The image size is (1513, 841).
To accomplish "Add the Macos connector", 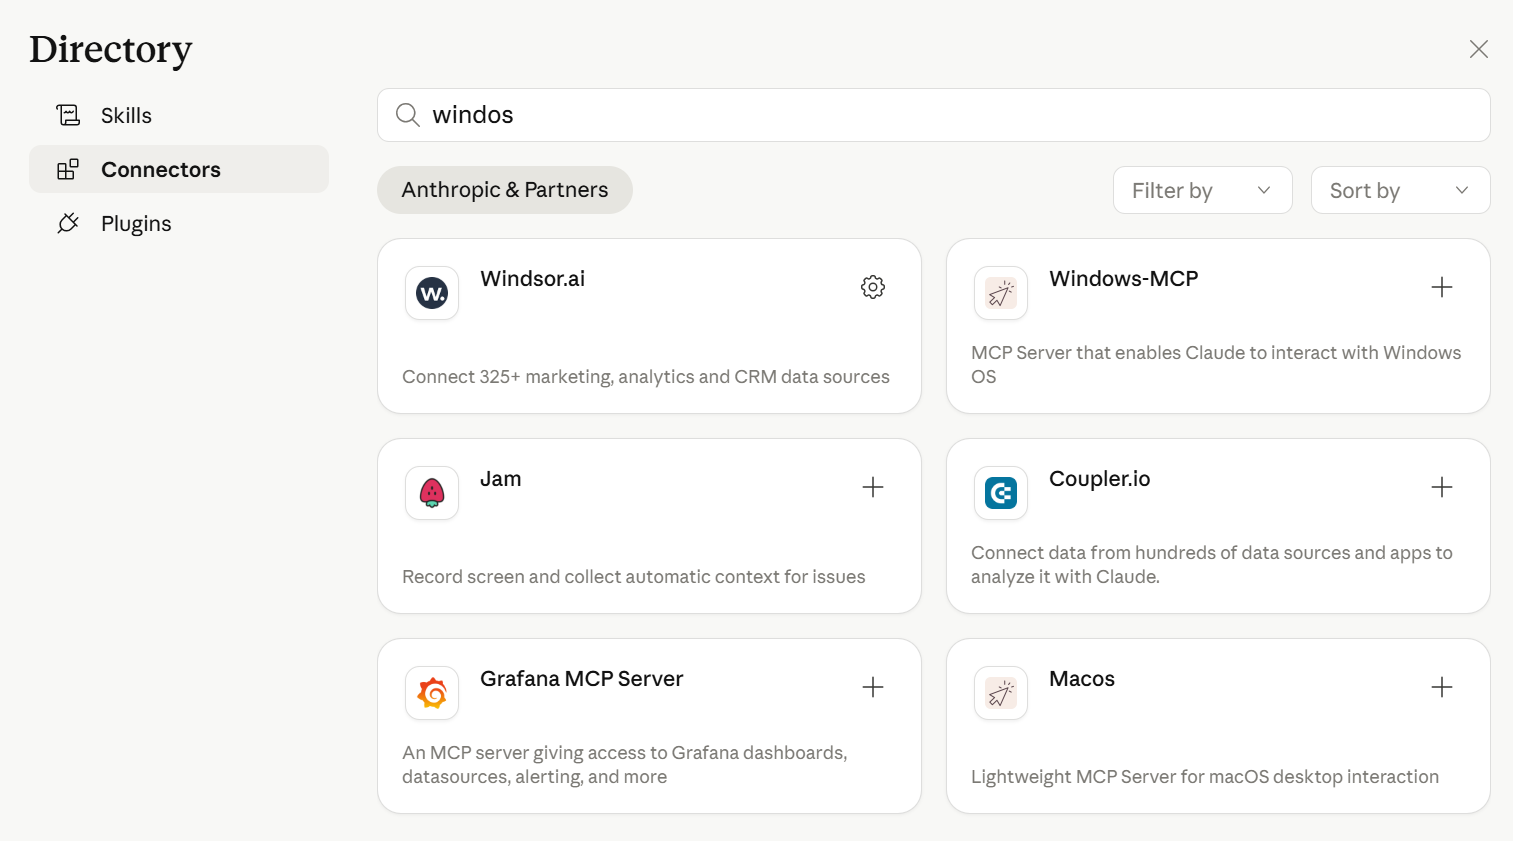I will click(1441, 687).
